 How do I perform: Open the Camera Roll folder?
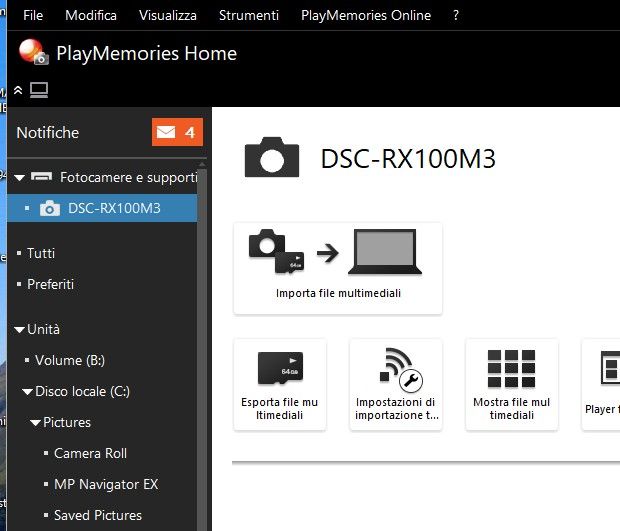tap(90, 453)
